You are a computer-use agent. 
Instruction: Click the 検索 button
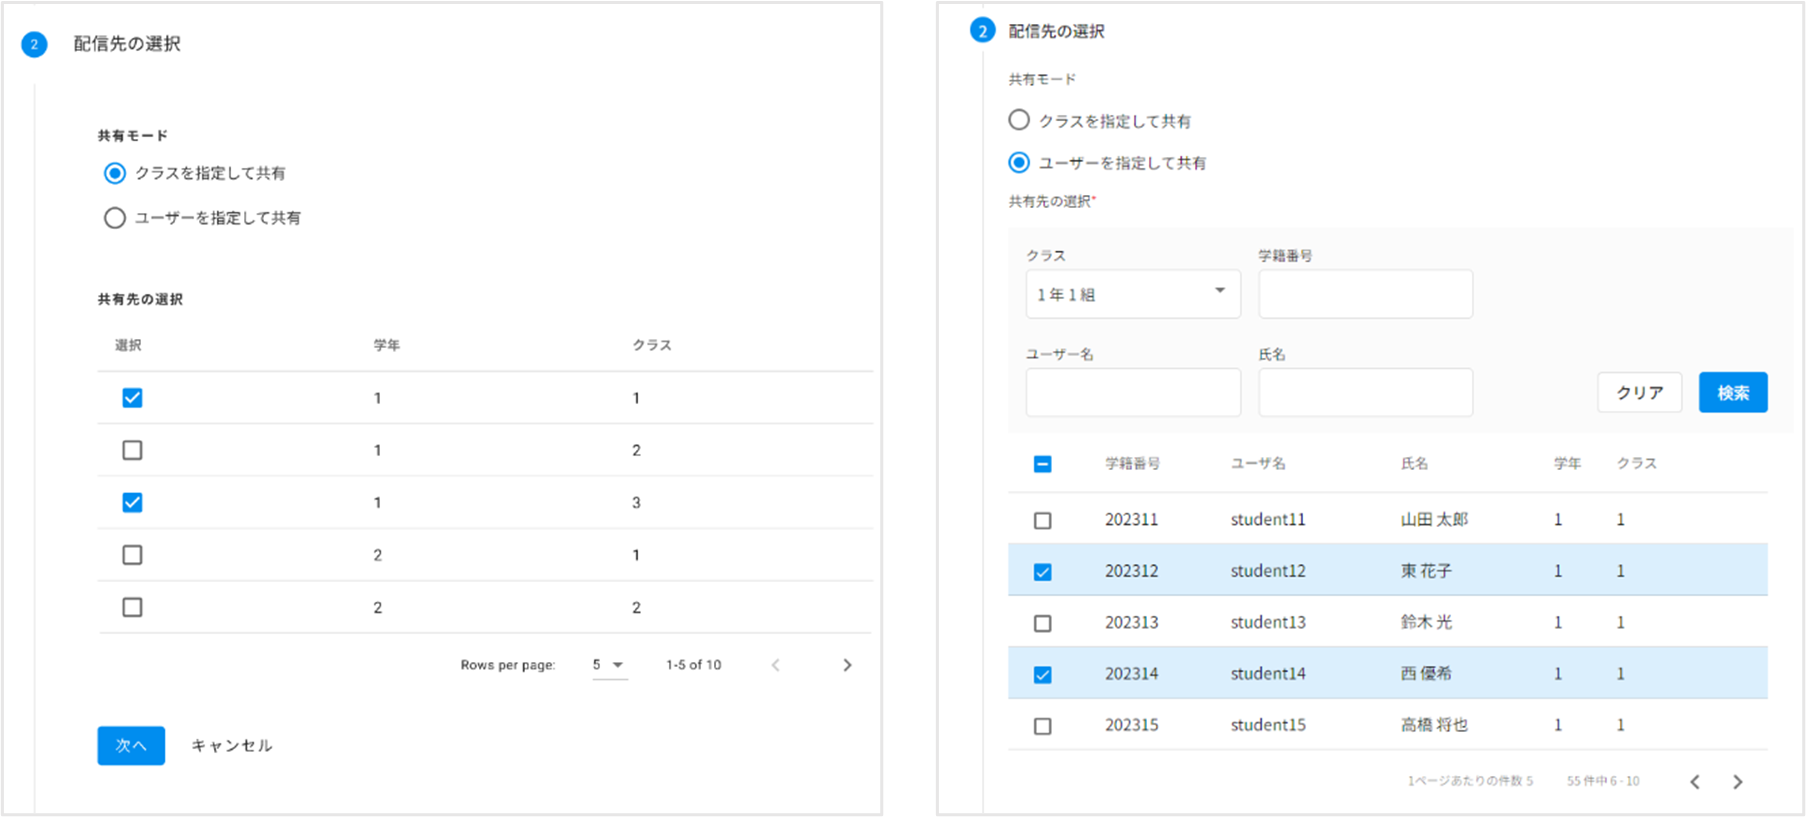click(1733, 392)
